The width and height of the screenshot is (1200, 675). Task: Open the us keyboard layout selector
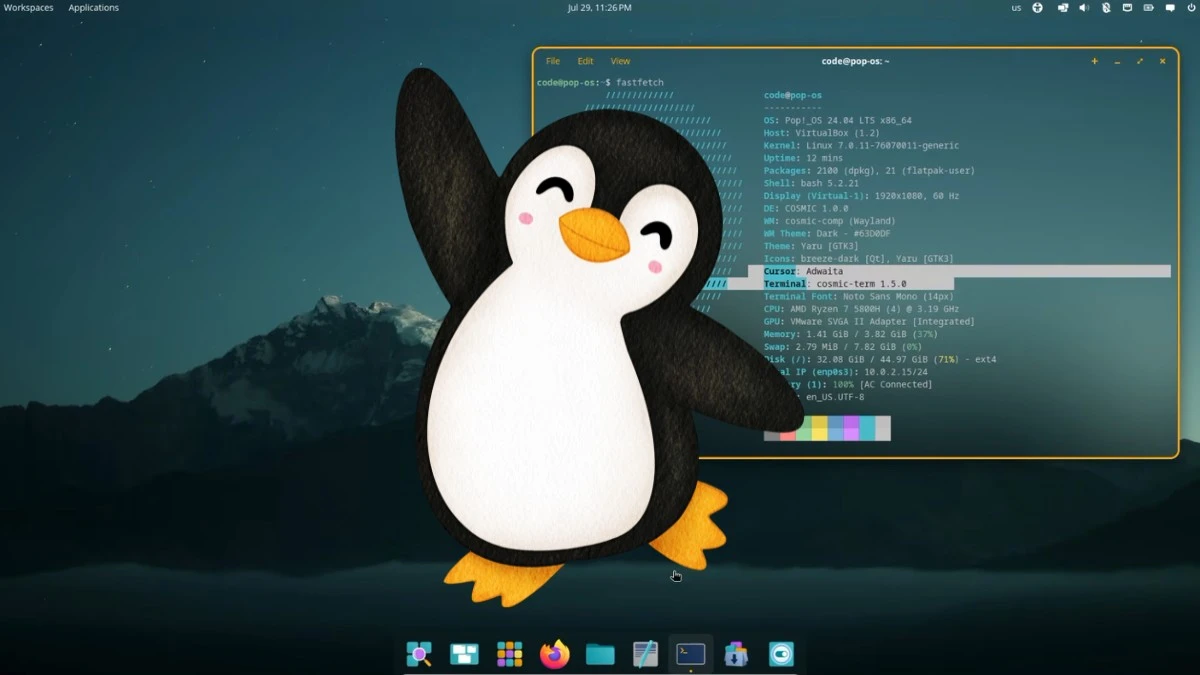click(x=1016, y=8)
